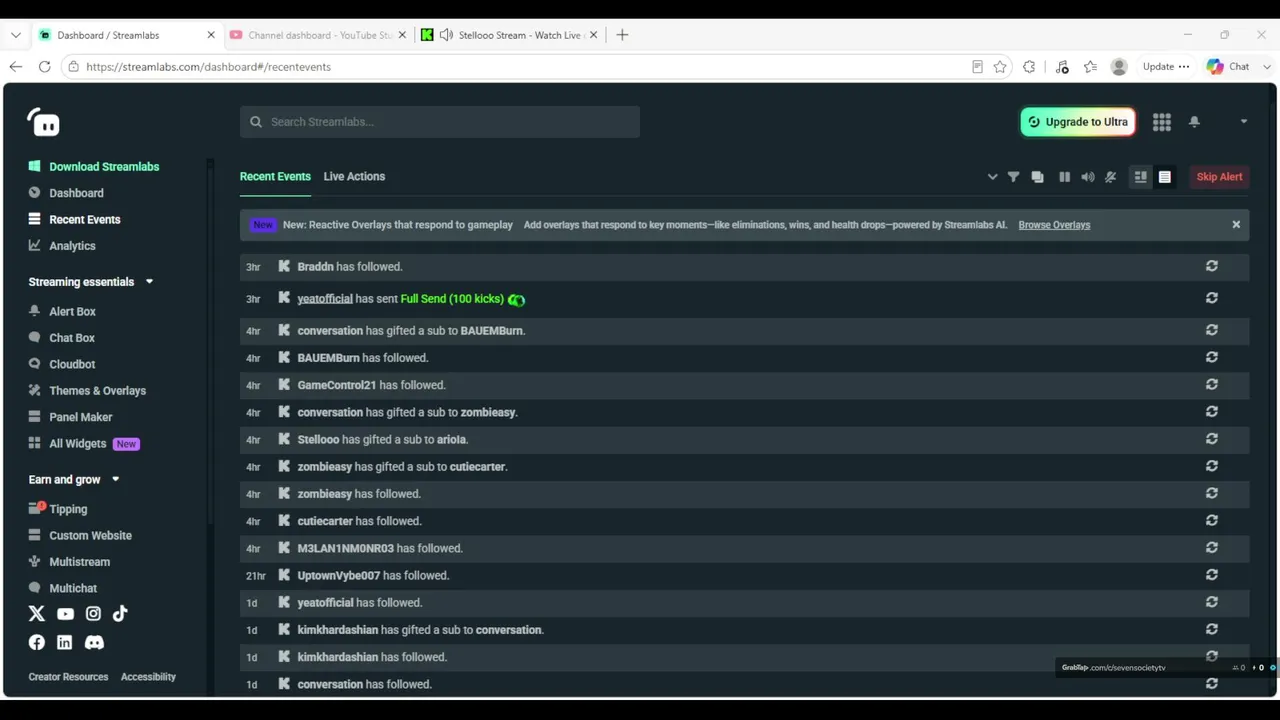Open Multistream in the sidebar
The width and height of the screenshot is (1280, 720).
coord(79,562)
